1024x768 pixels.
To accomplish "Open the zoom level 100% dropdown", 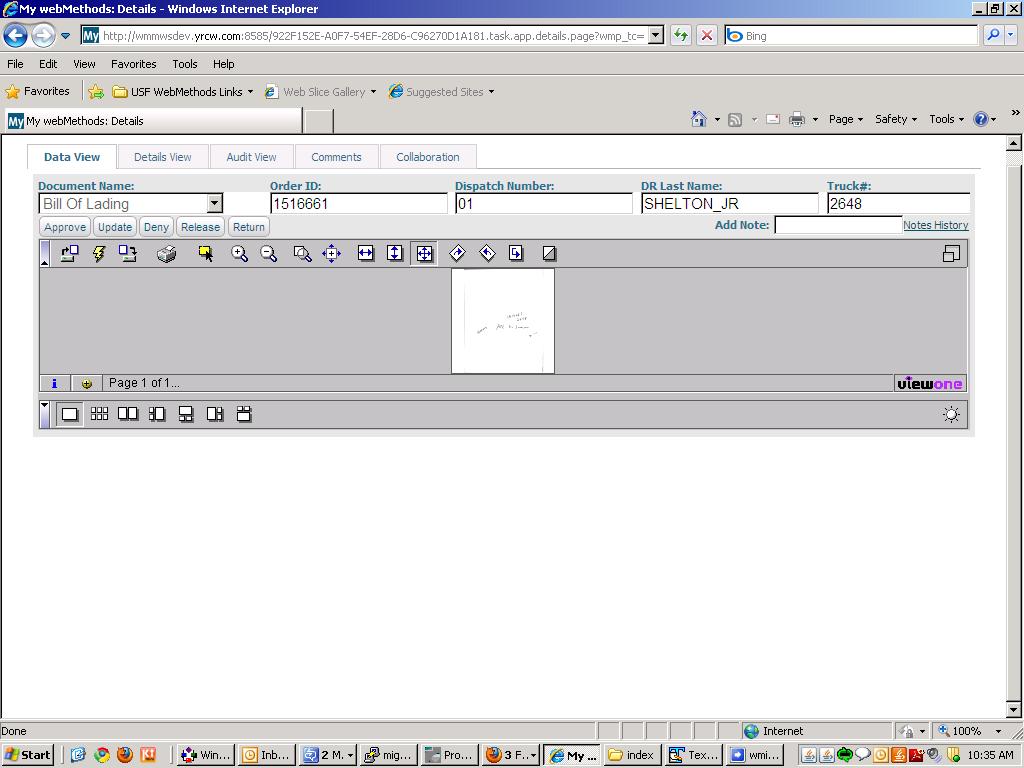I will (998, 731).
